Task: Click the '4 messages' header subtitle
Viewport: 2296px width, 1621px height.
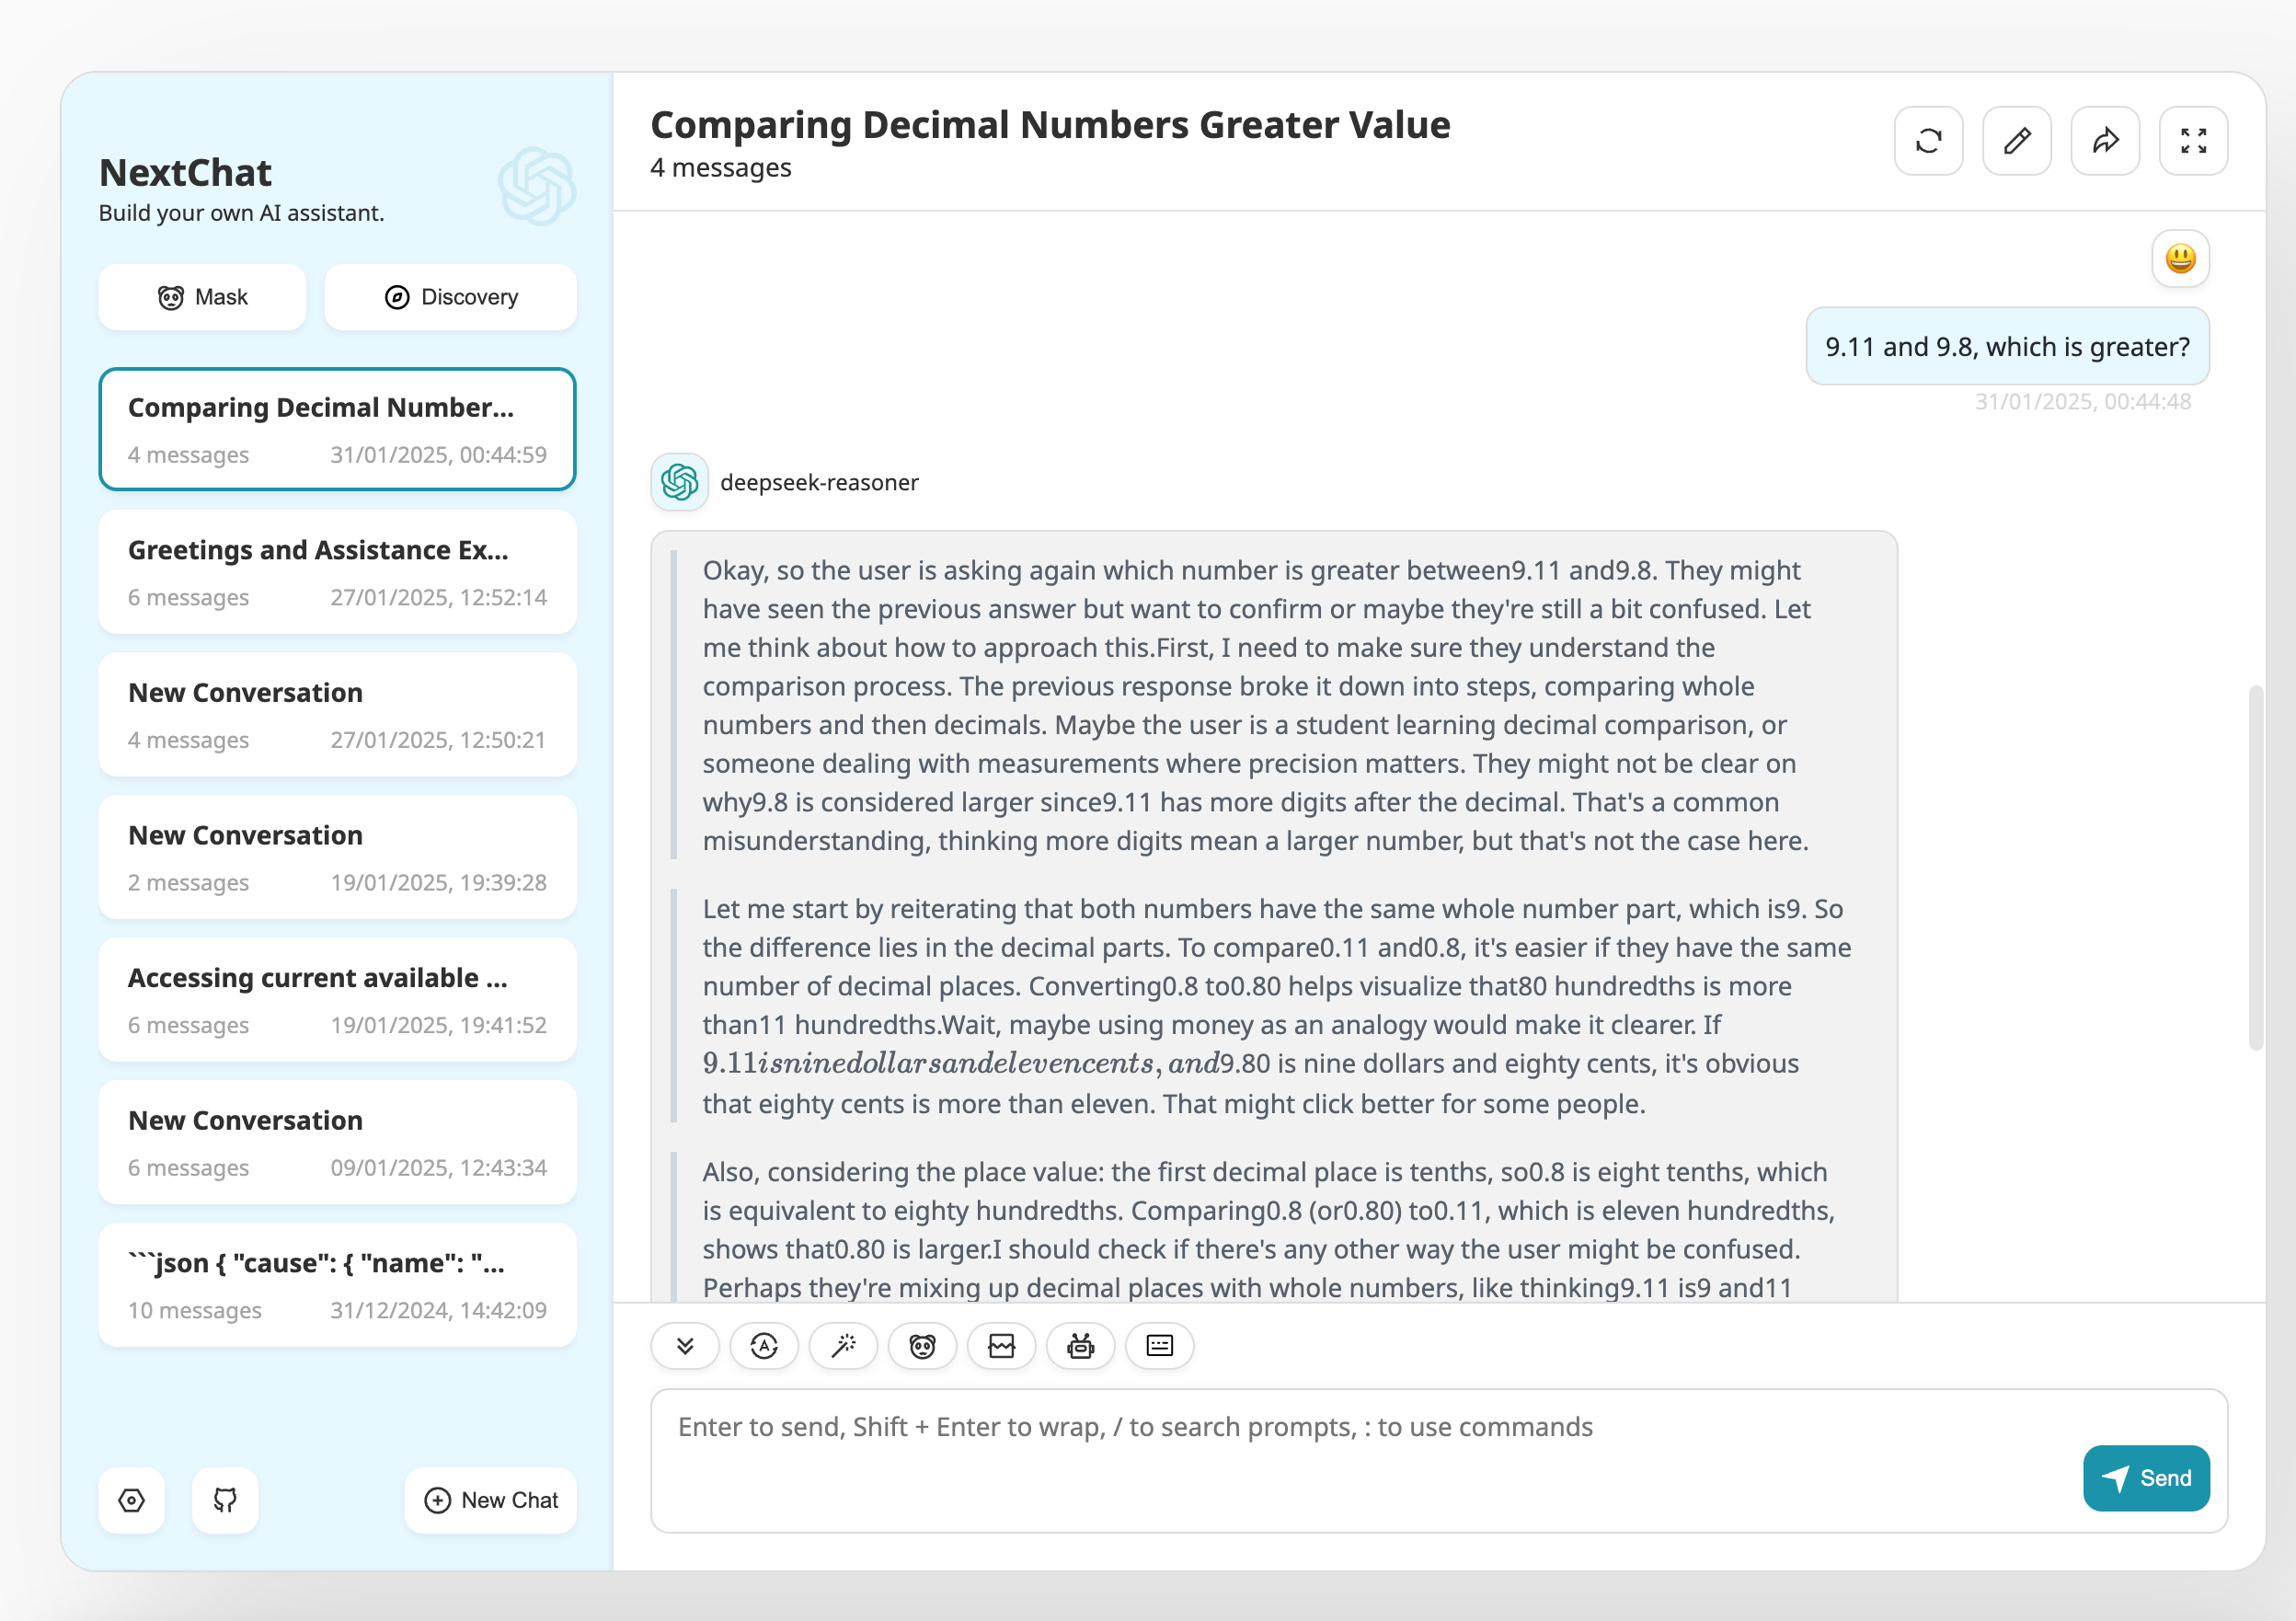Action: [x=720, y=167]
